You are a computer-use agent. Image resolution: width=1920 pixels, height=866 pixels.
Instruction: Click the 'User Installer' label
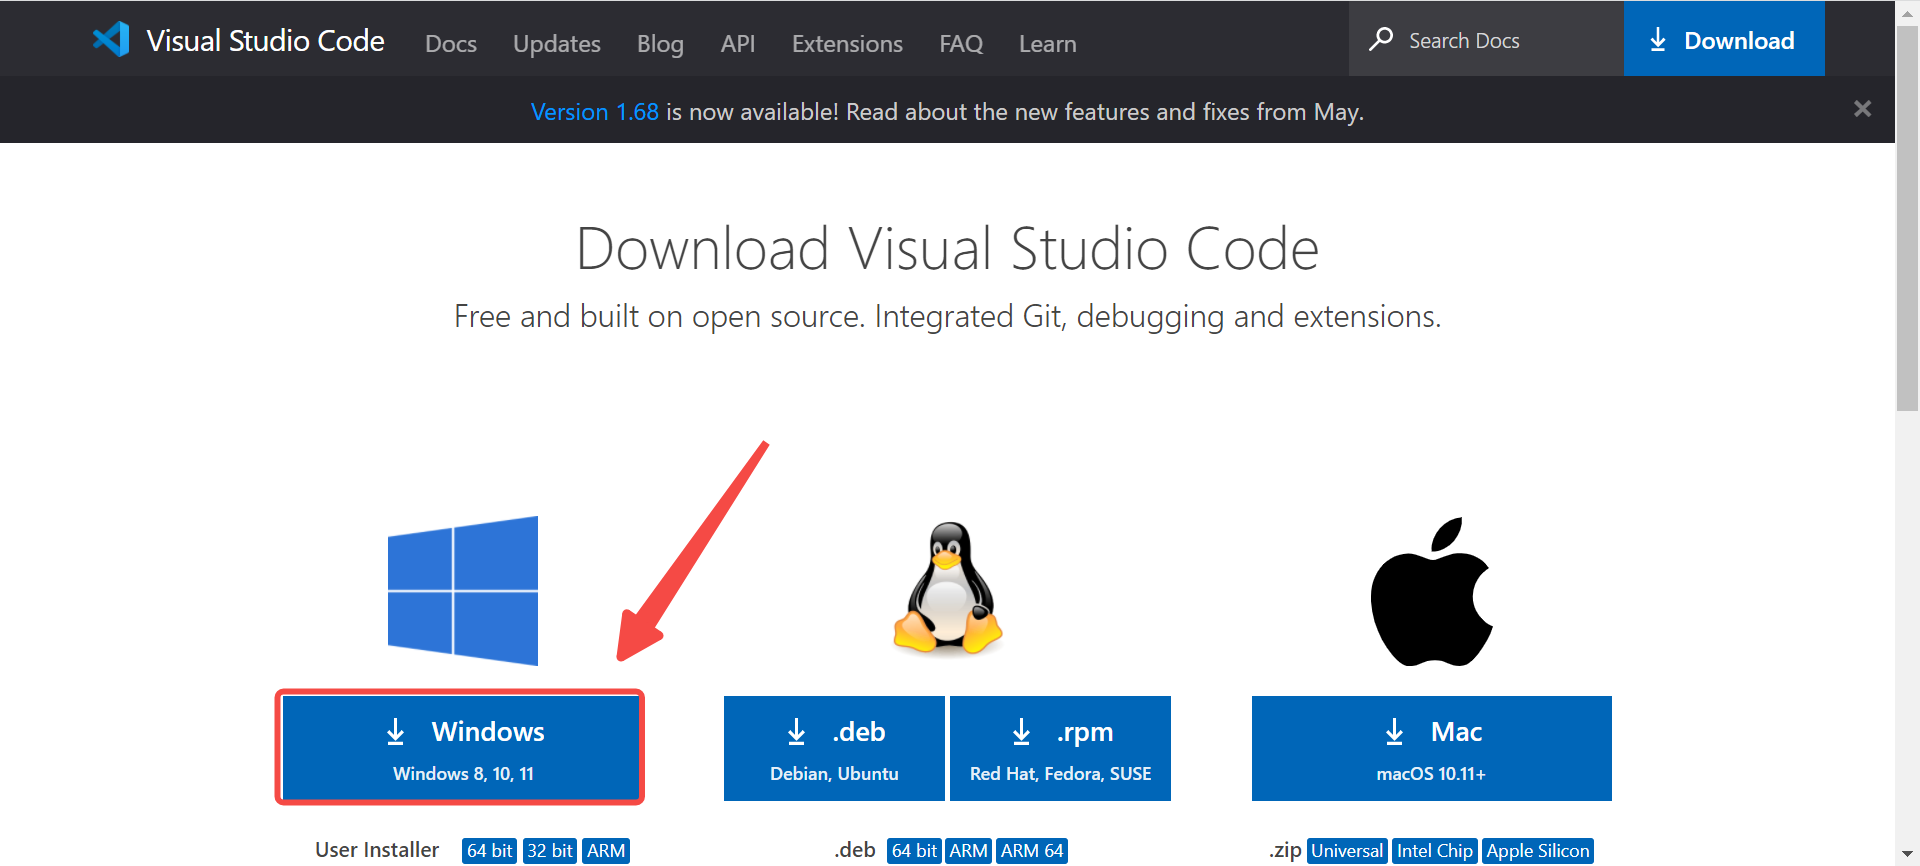[377, 850]
